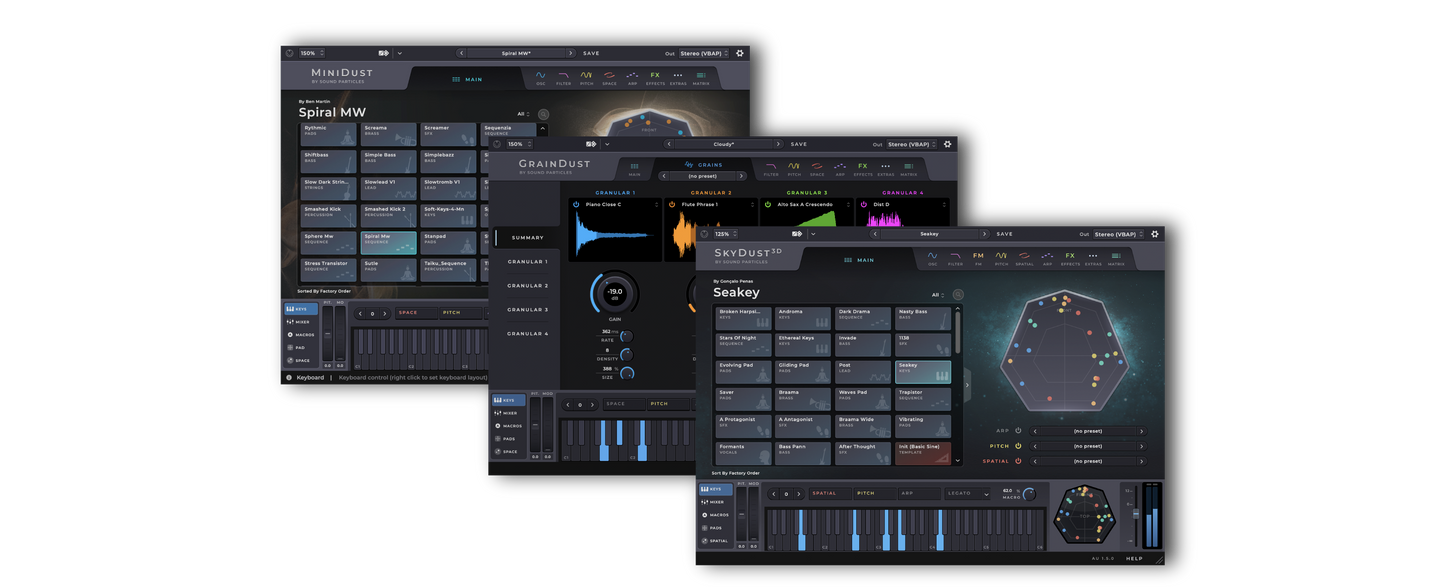
Task: Click the GAIN knob in GrainDust
Action: point(615,293)
